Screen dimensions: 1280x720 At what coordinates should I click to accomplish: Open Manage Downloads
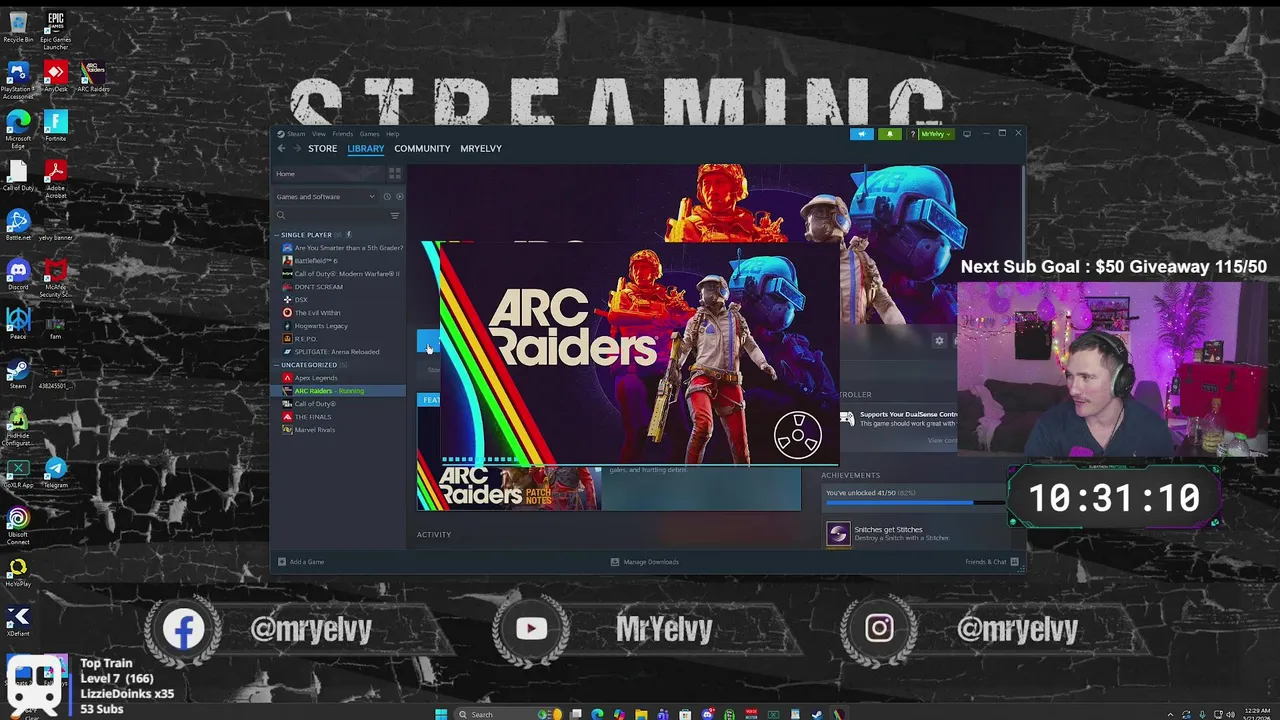(645, 562)
